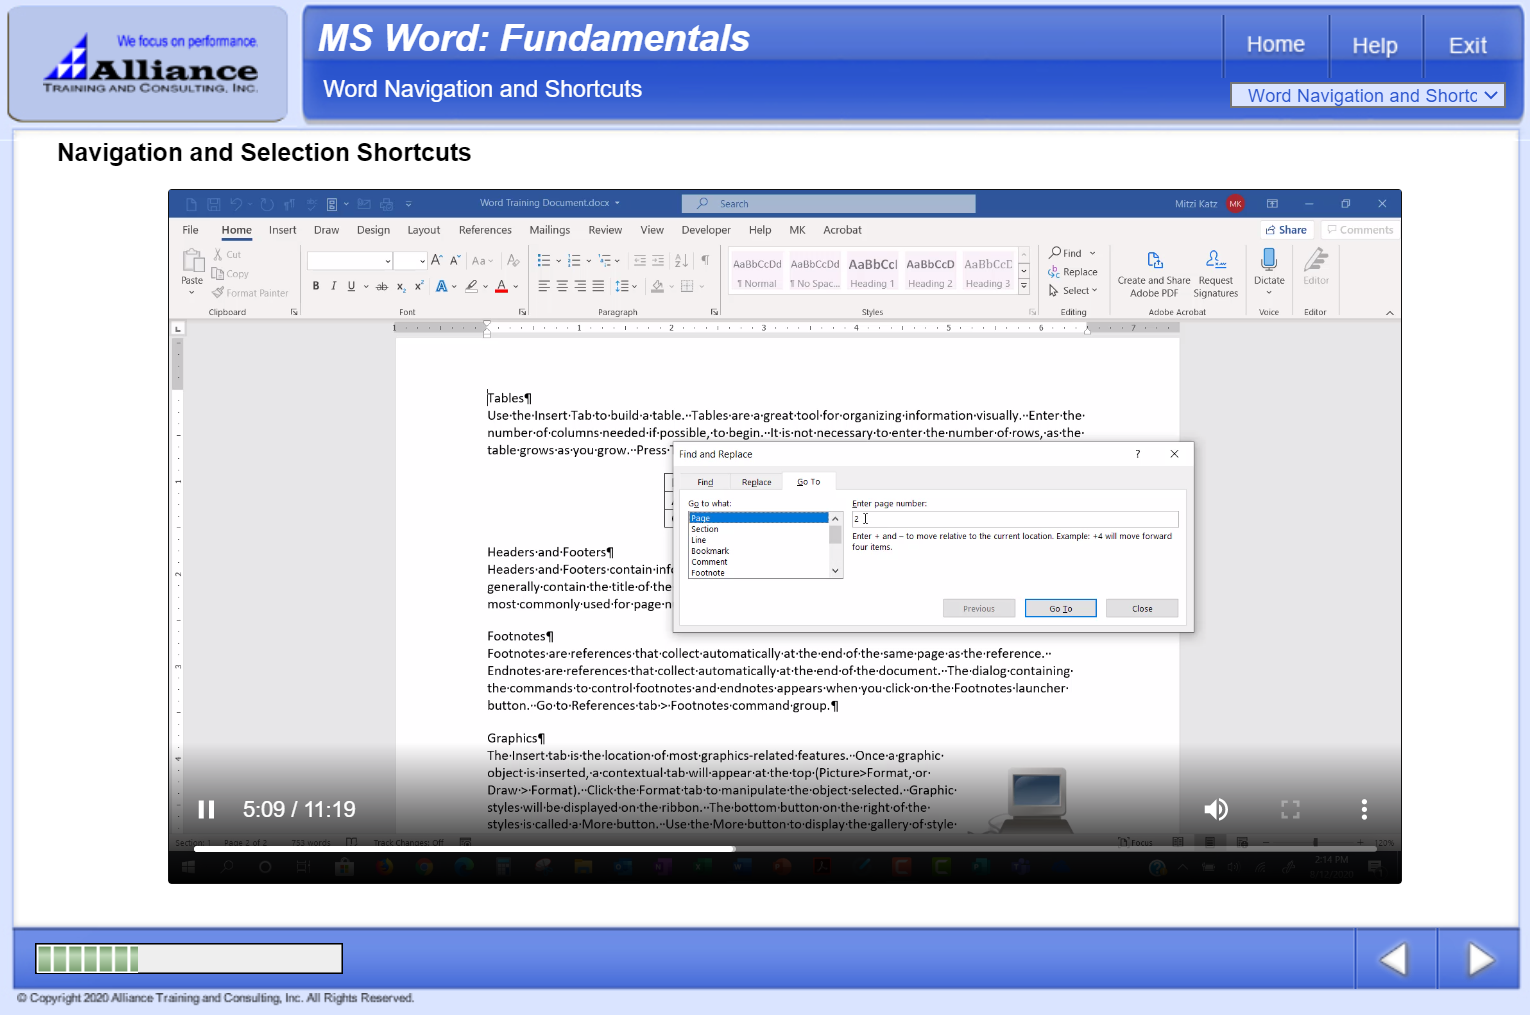Click the Dictate microphone icon
This screenshot has width=1530, height=1015.
tap(1269, 261)
